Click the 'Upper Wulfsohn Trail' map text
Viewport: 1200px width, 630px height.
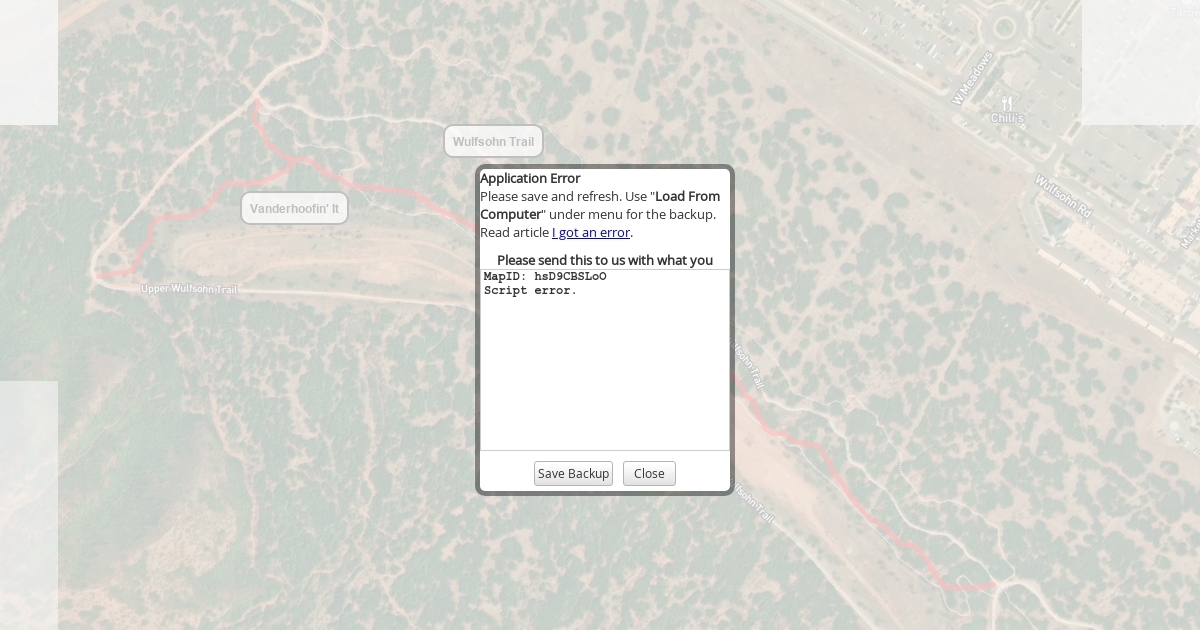[190, 289]
